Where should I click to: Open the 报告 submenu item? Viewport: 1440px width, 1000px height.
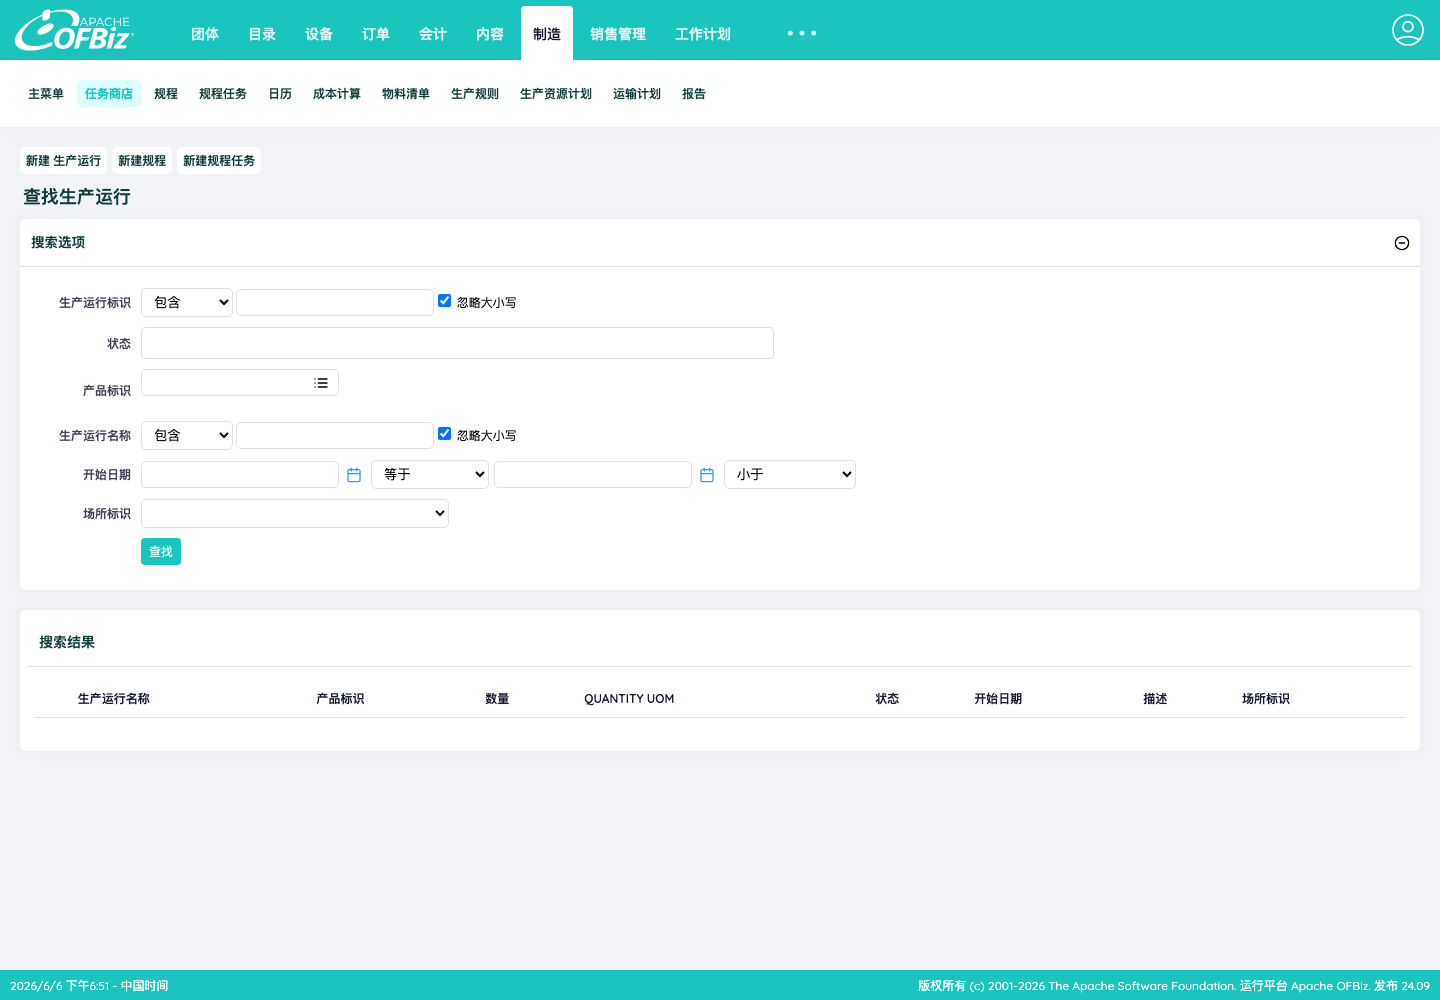694,94
